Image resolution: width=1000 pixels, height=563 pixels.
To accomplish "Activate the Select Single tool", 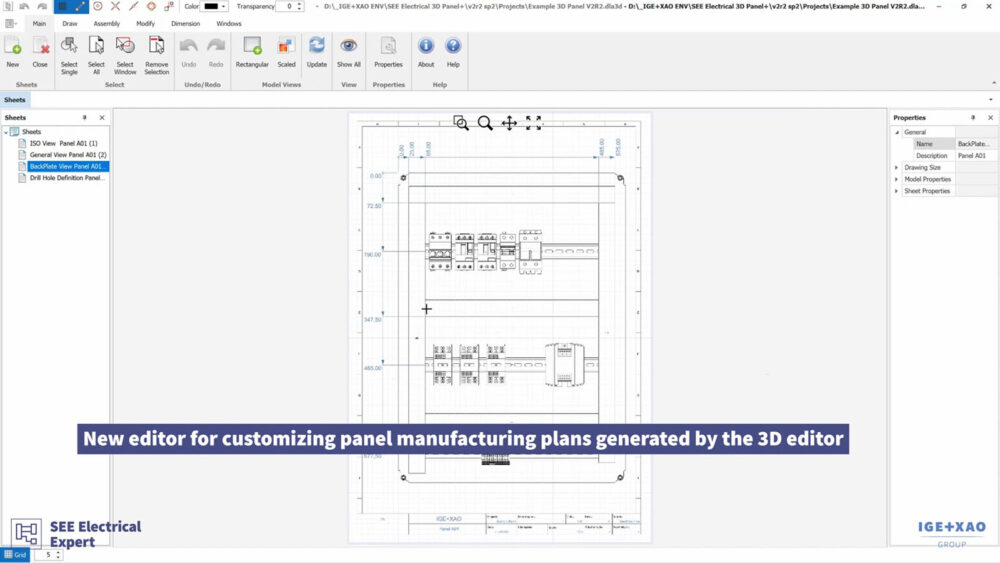I will 69,55.
